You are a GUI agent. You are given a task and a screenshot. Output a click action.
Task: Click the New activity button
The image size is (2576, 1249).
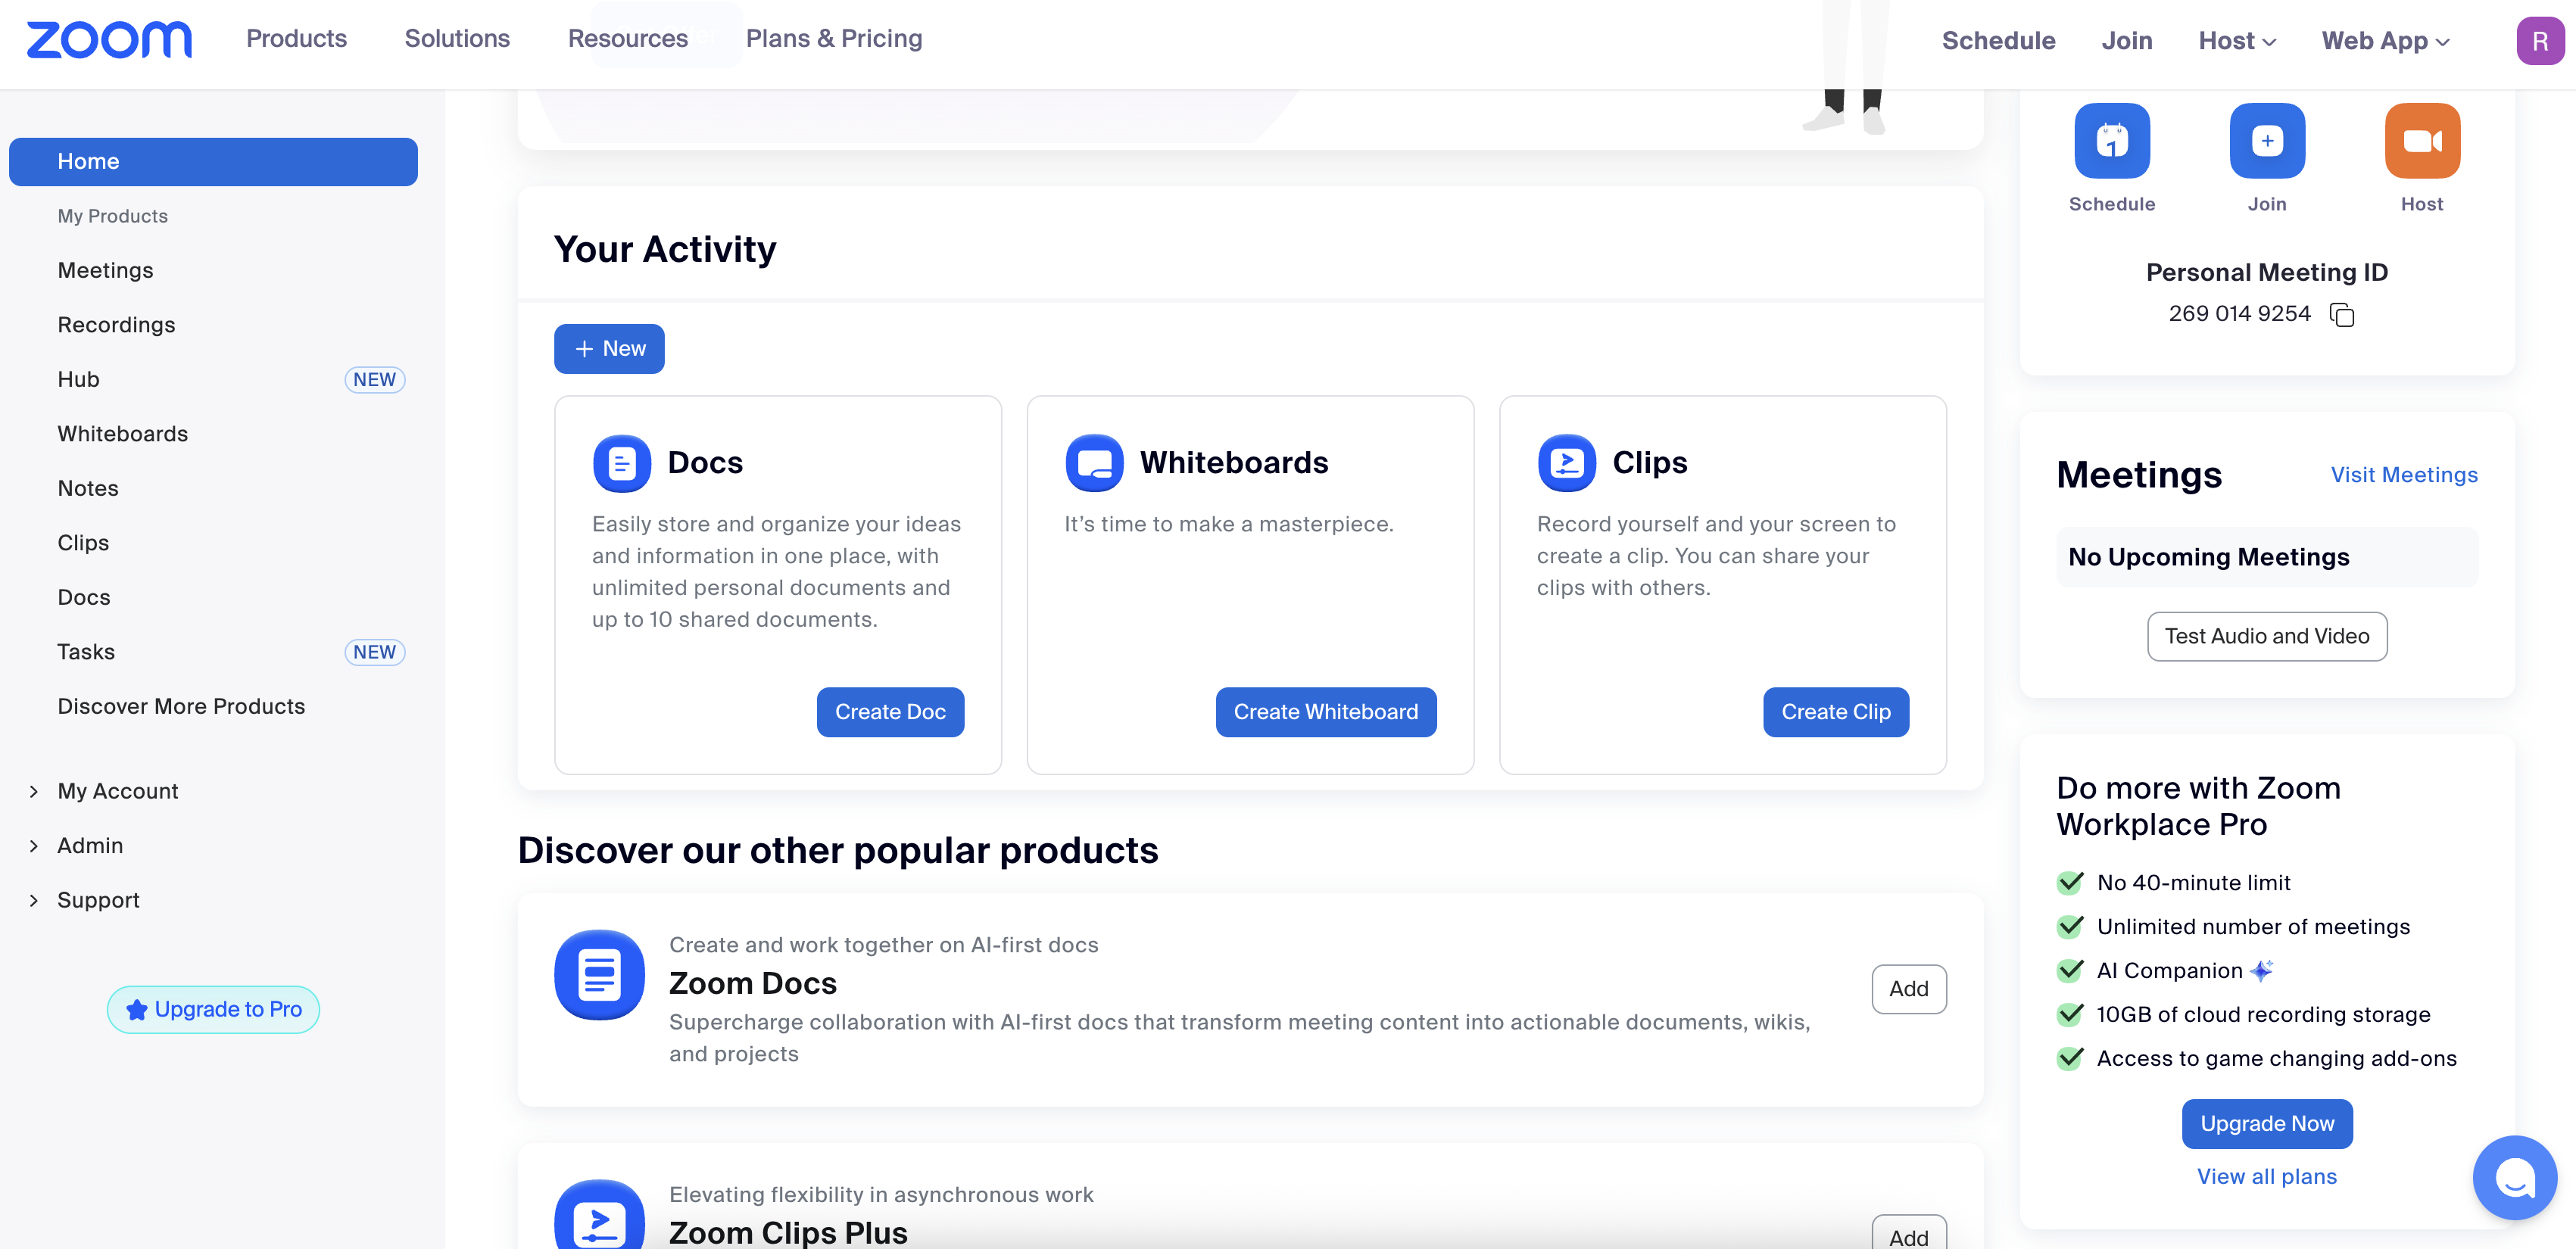tap(609, 349)
